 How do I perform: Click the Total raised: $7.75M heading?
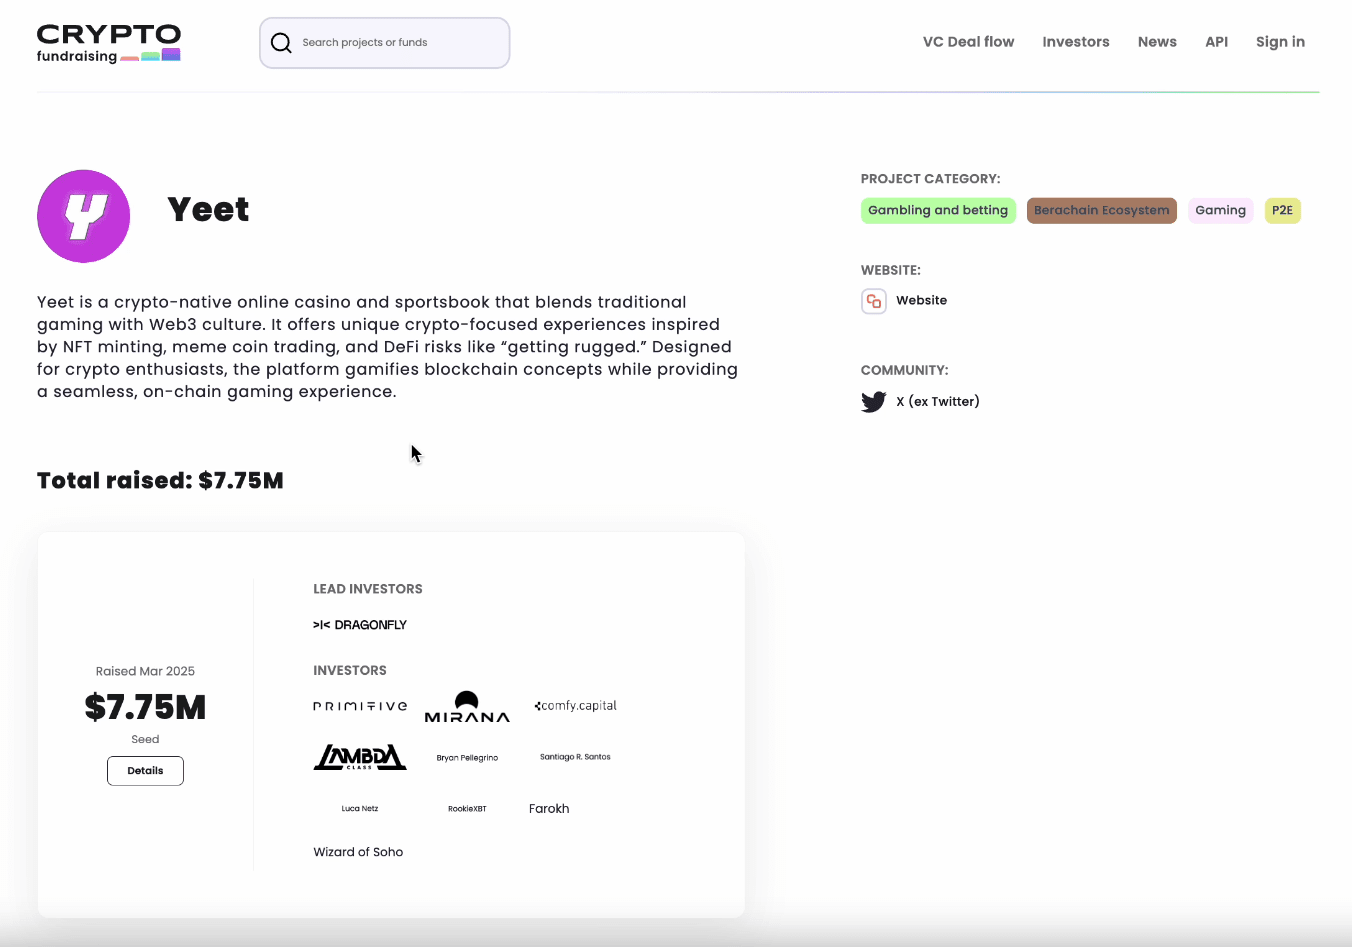(x=160, y=481)
